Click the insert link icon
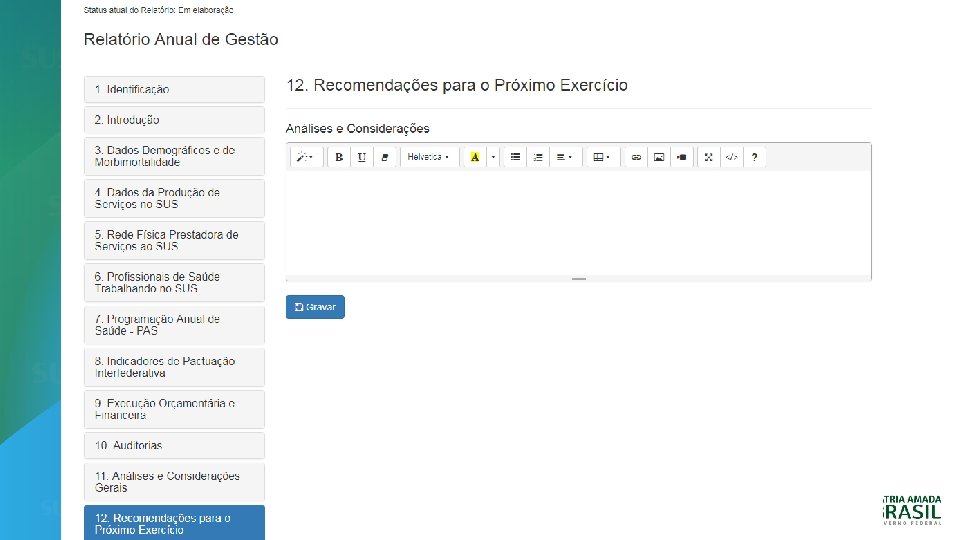 (635, 157)
